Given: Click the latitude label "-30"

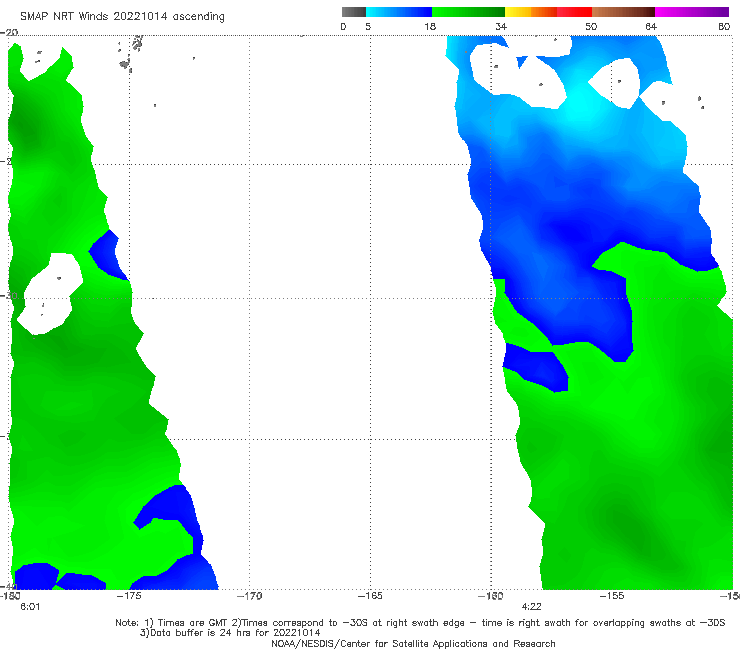Looking at the screenshot, I should pos(9,296).
